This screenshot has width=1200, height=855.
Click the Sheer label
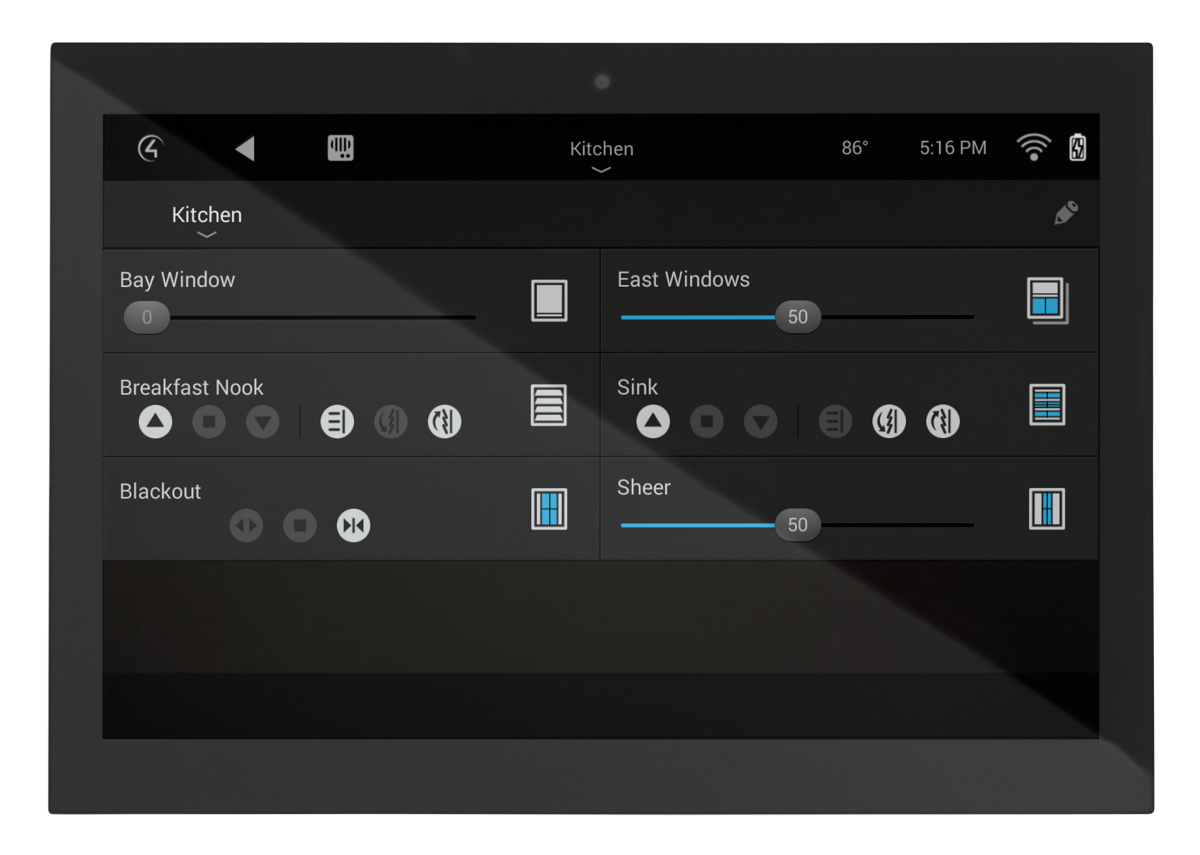(x=643, y=487)
